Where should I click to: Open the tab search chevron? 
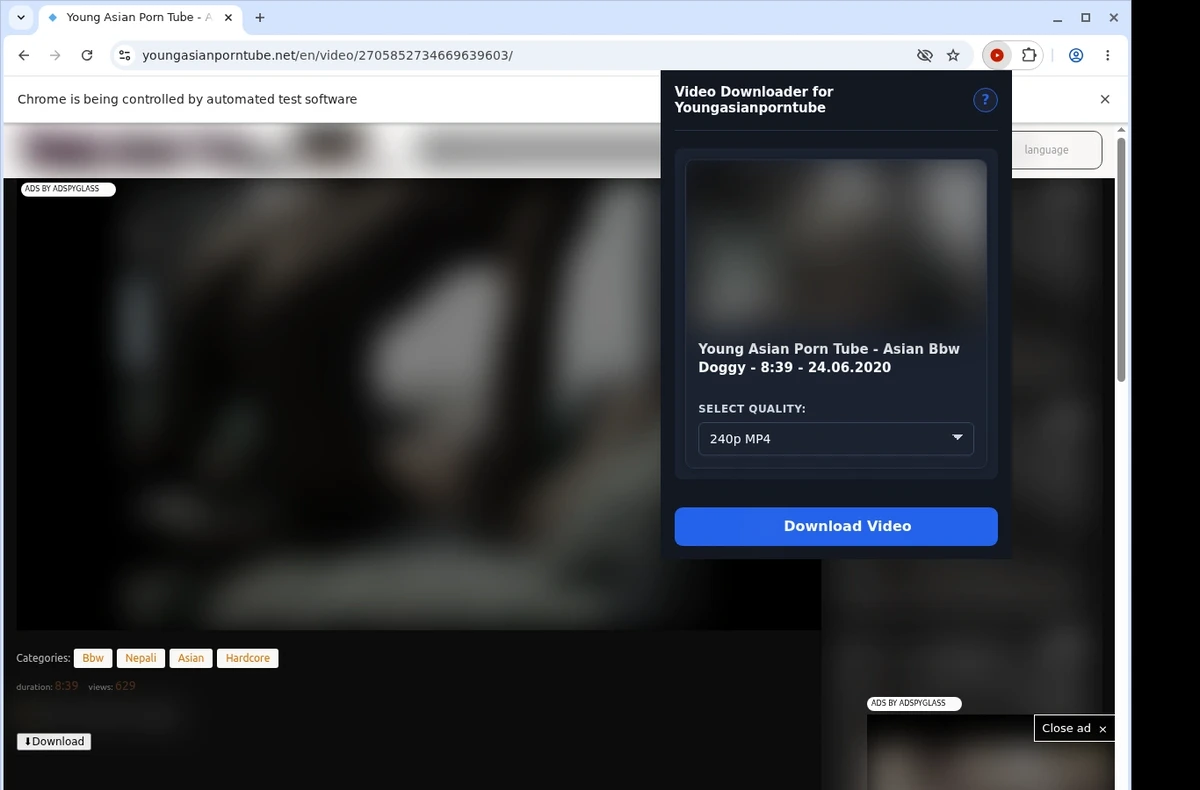[21, 18]
